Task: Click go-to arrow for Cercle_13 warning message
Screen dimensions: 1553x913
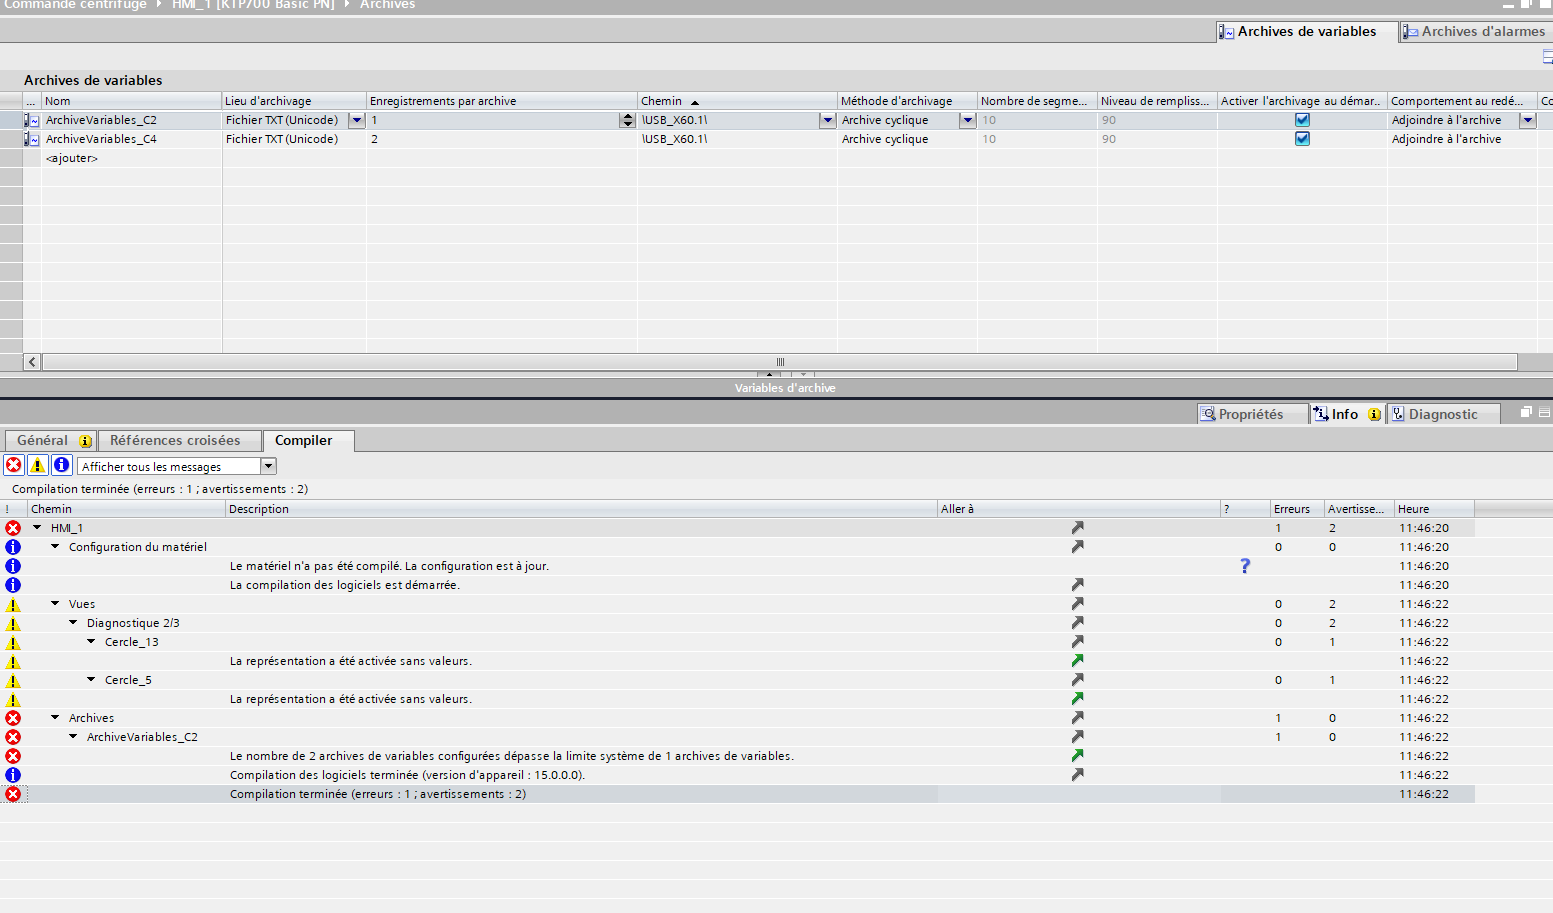Action: 1077,661
